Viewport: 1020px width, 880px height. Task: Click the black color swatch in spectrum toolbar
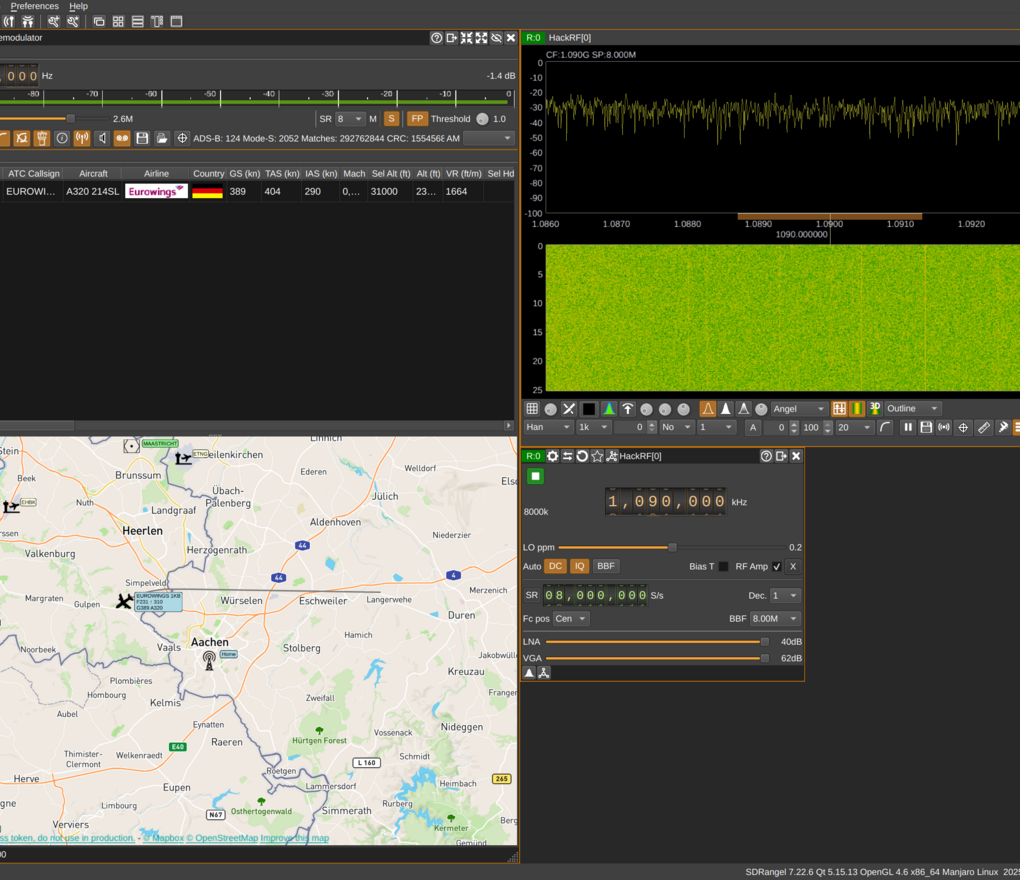tap(589, 408)
